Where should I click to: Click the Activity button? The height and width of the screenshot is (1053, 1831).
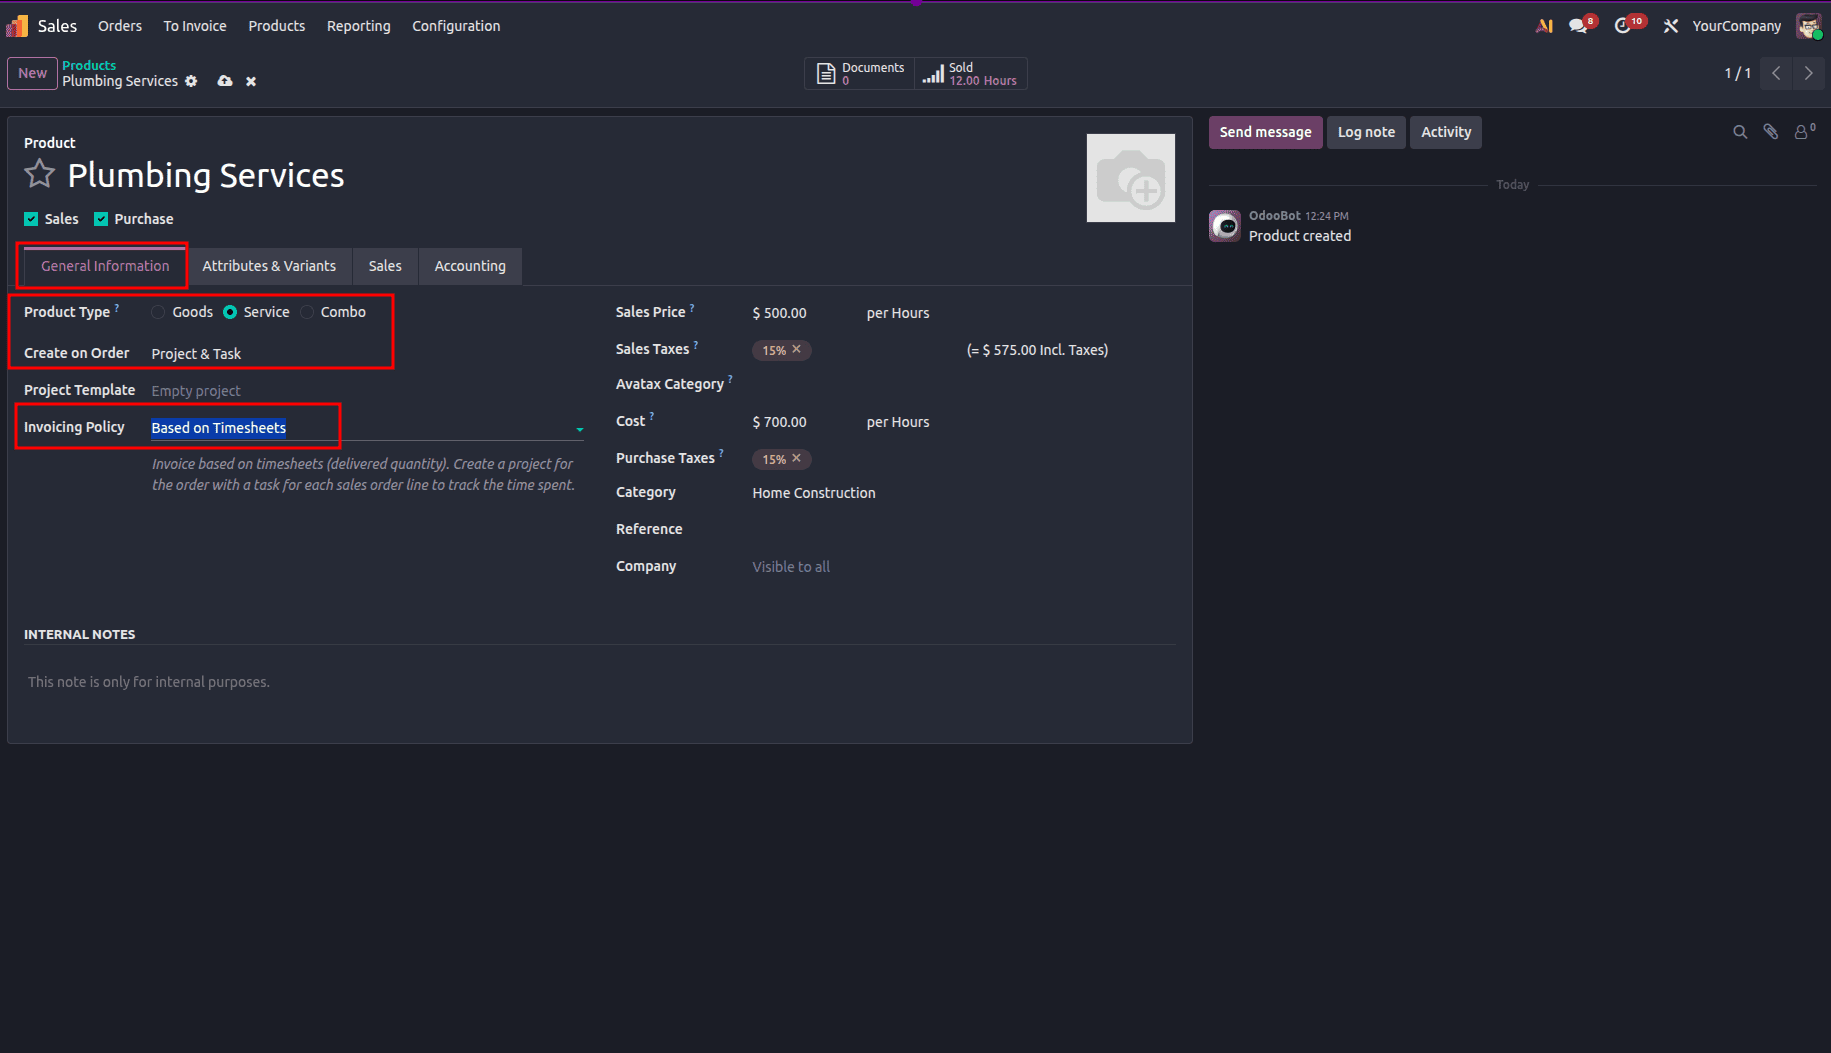pyautogui.click(x=1446, y=132)
